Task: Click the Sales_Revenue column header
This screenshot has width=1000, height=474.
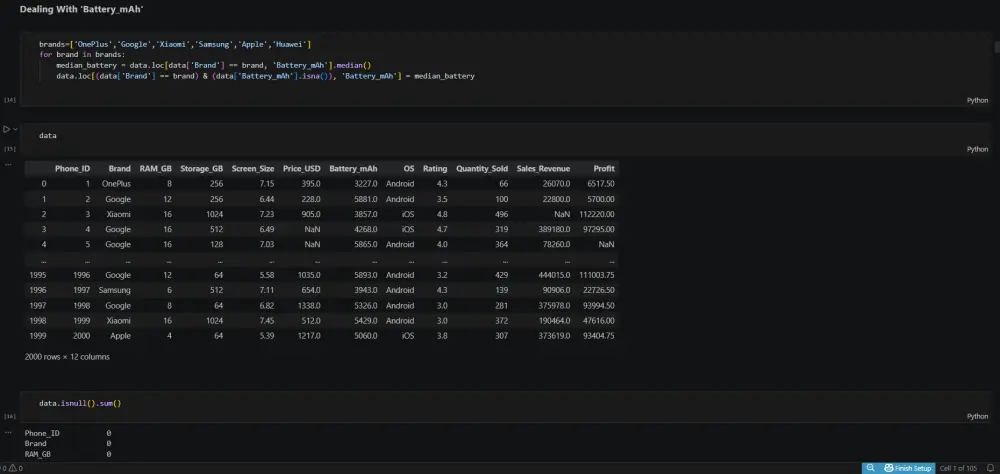Action: [x=543, y=168]
